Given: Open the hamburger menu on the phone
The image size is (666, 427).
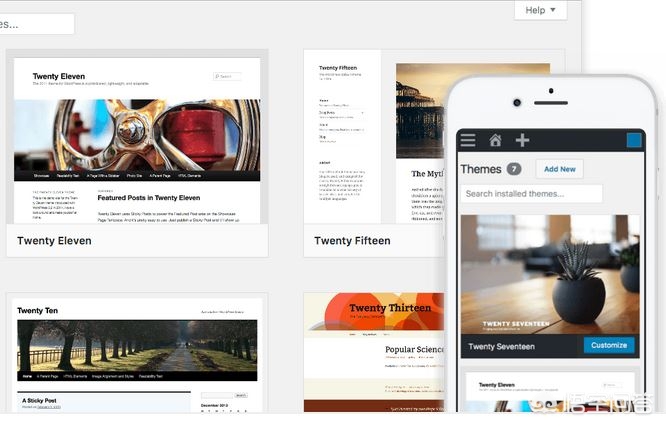Looking at the screenshot, I should click(x=468, y=140).
